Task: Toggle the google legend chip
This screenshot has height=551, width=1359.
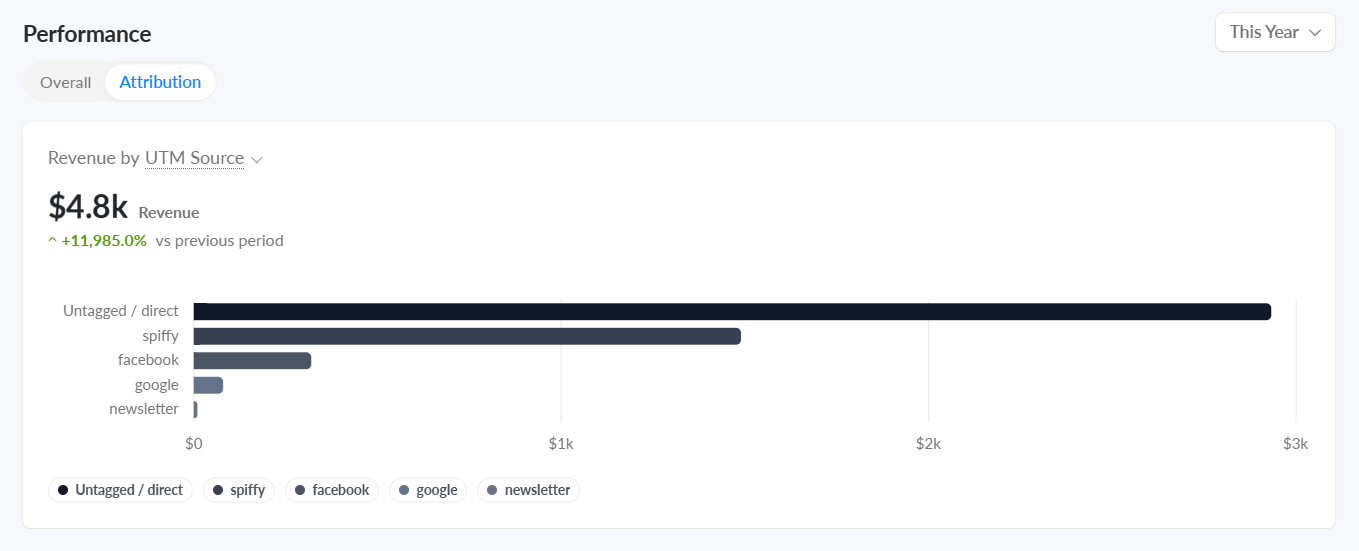Action: 428,490
